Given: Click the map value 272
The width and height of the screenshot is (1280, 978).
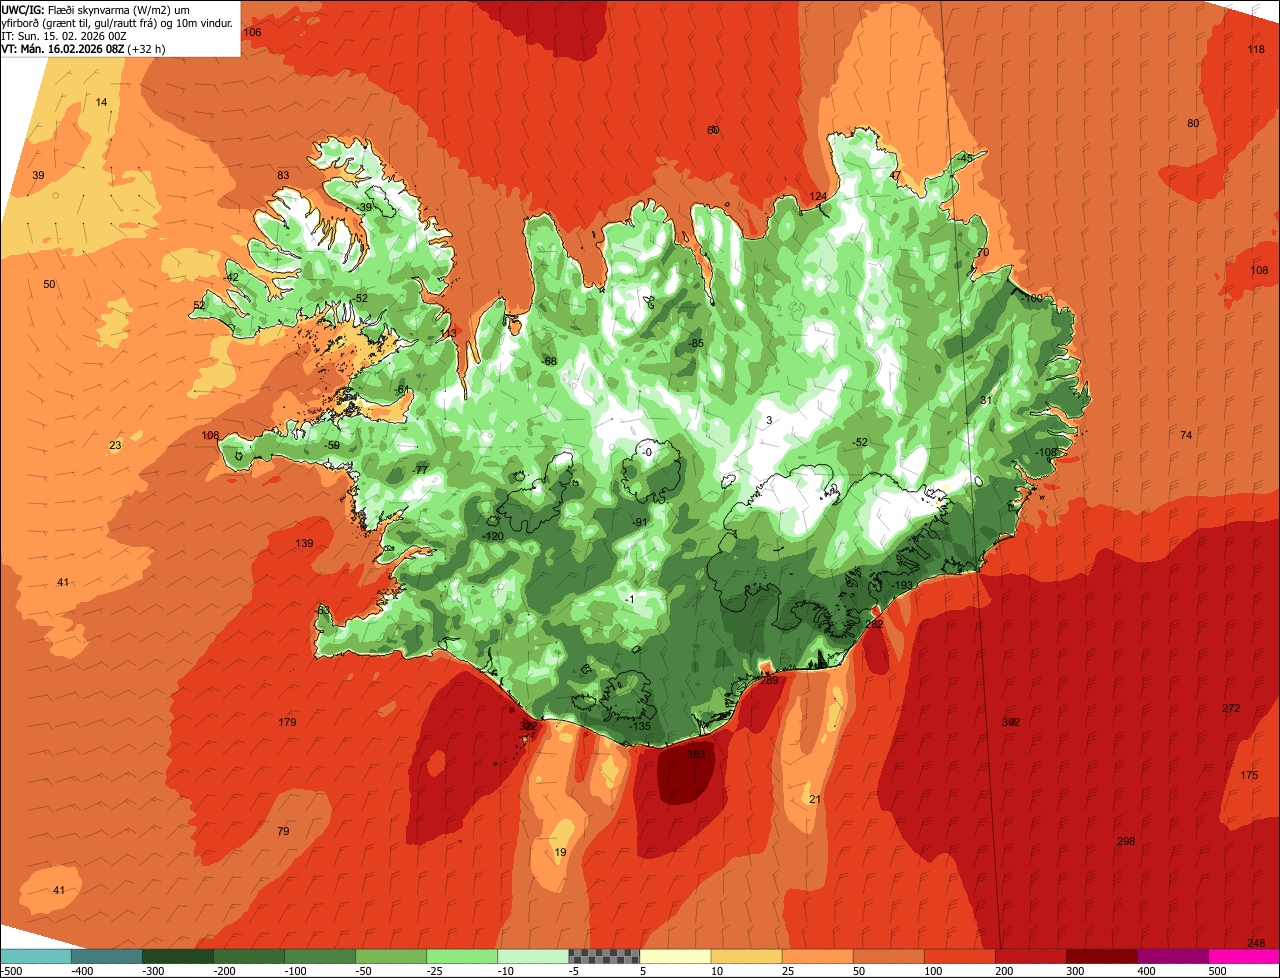Looking at the screenshot, I should pyautogui.click(x=1231, y=709).
